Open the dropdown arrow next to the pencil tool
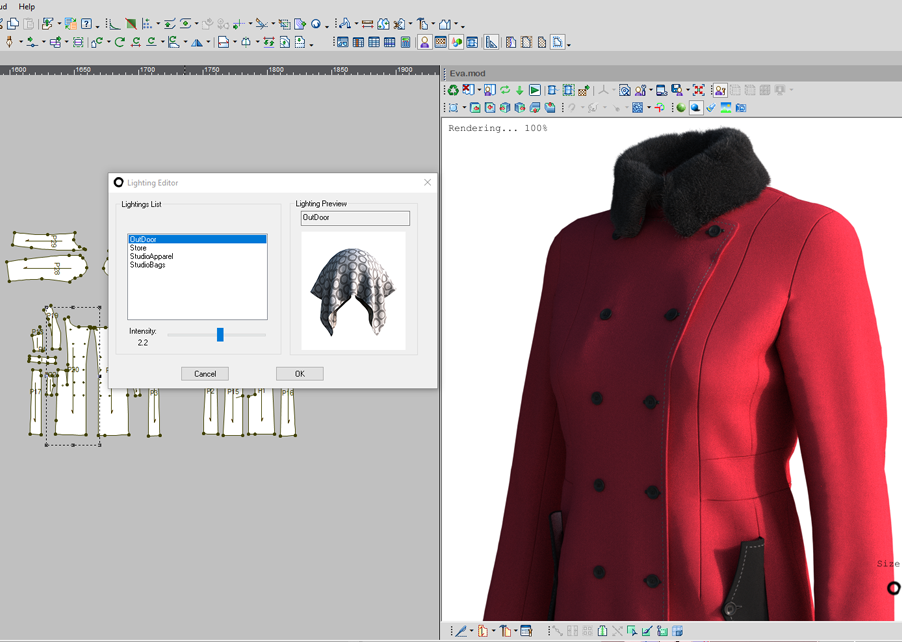The width and height of the screenshot is (902, 642). [472, 631]
